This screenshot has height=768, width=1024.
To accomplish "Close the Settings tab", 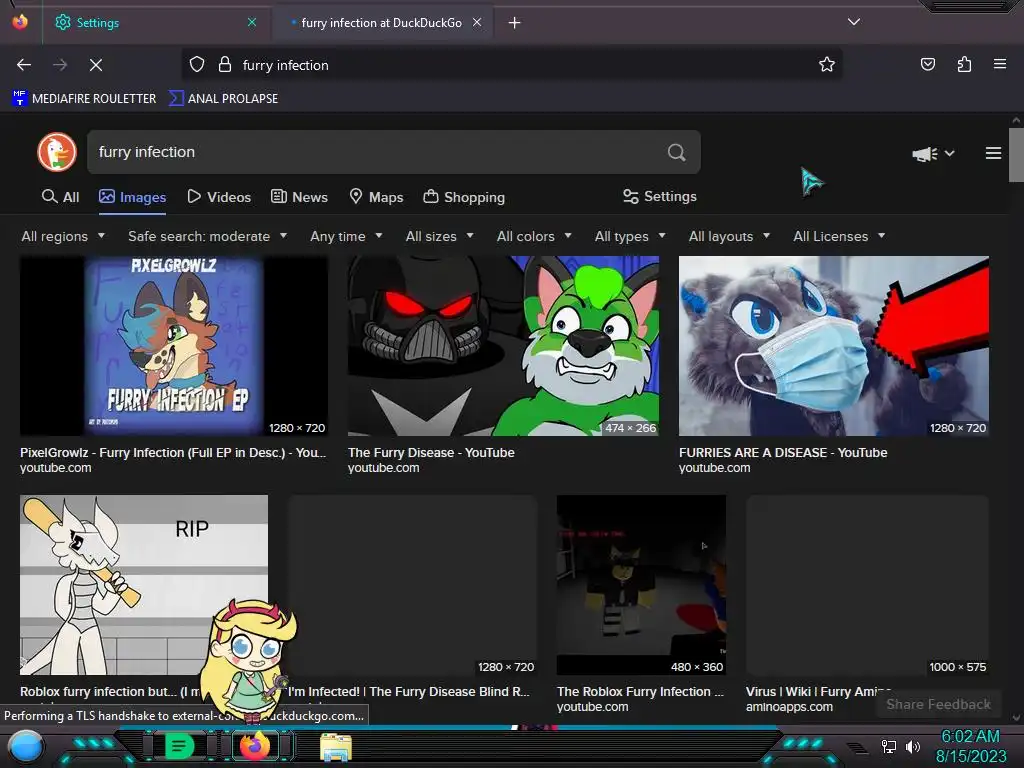I will pyautogui.click(x=252, y=22).
